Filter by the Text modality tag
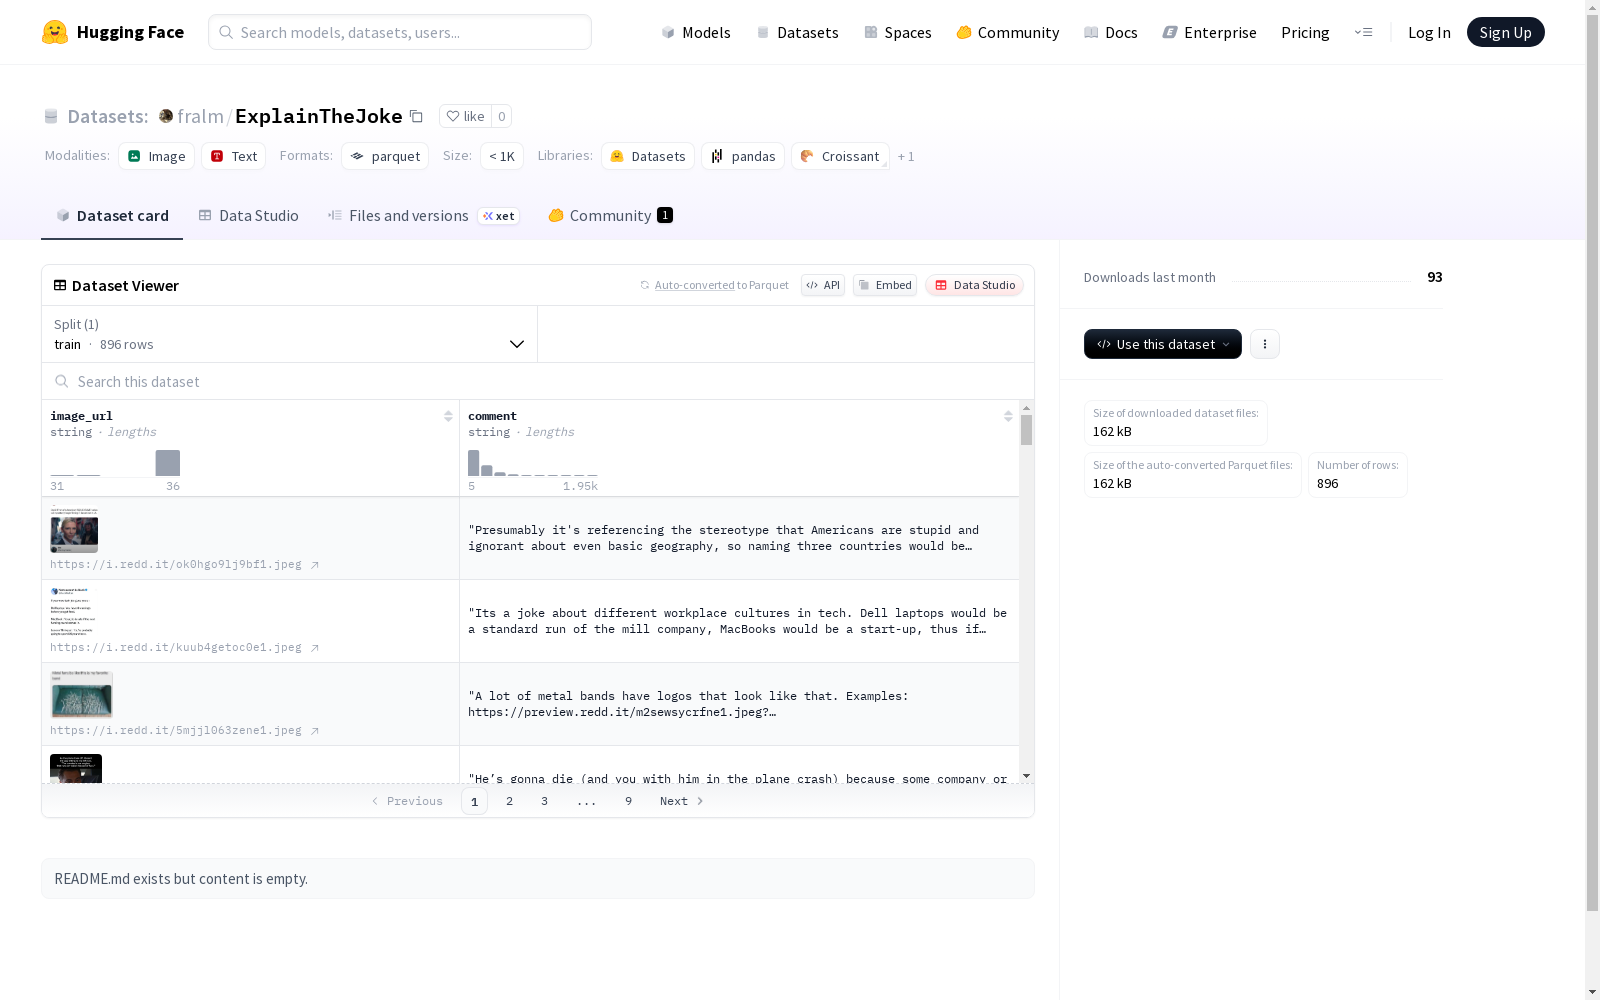This screenshot has height=1000, width=1600. [x=233, y=156]
